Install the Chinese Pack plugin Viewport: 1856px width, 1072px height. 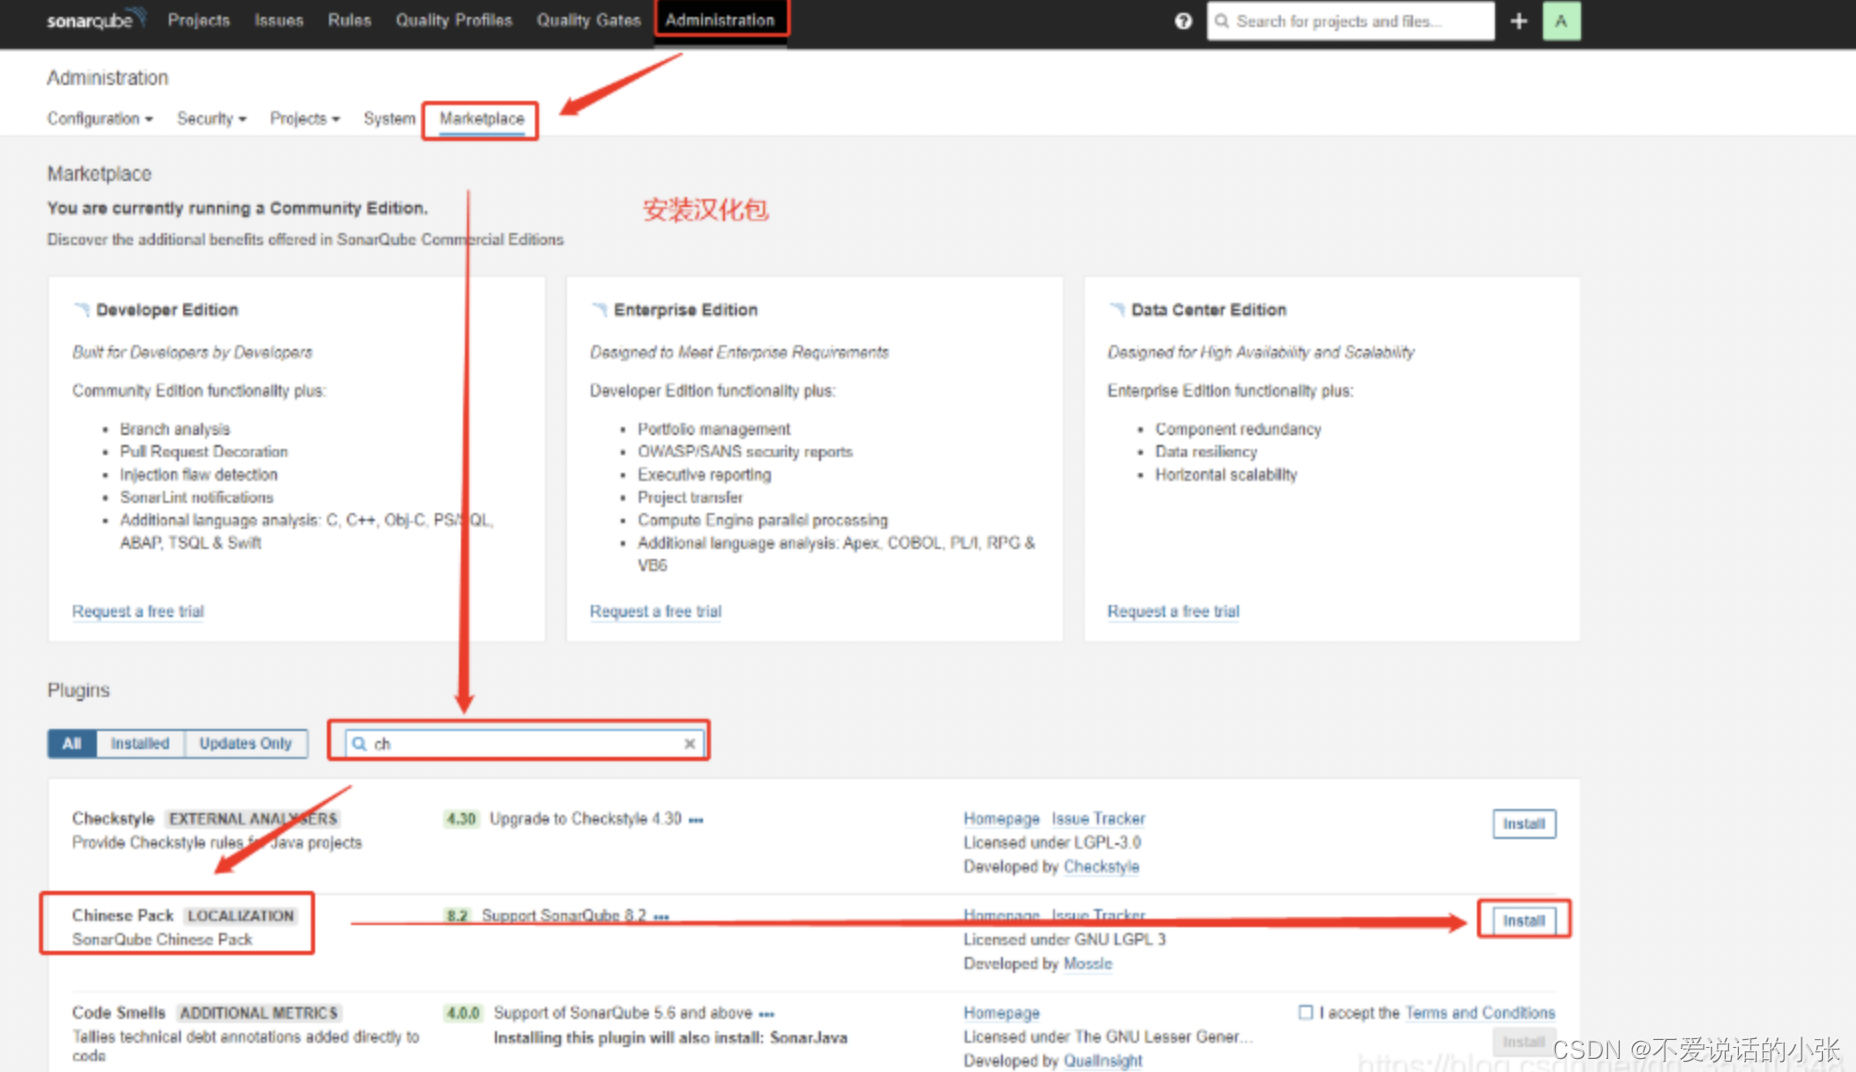click(1523, 921)
